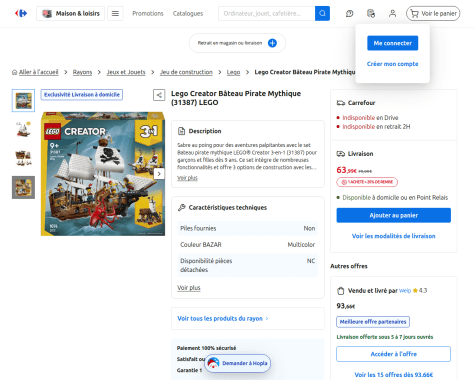Select the second pirate ship thumbnail
The image size is (475, 380).
(23, 129)
